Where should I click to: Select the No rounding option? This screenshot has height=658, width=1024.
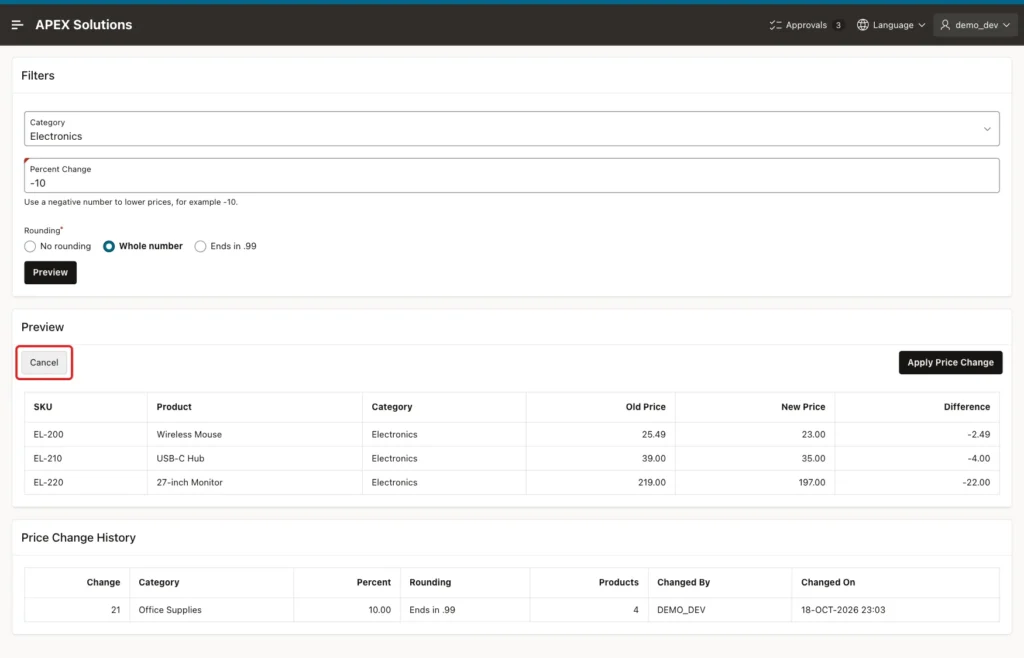30,246
